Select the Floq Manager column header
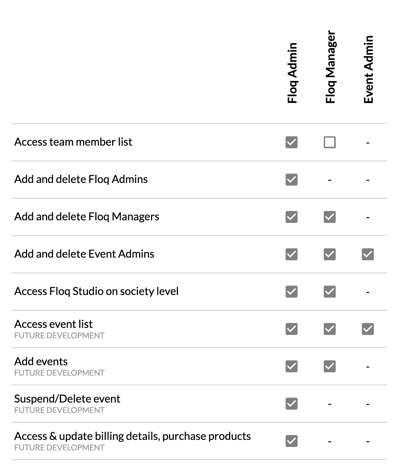Viewport: 400px width, 472px height. coord(330,67)
